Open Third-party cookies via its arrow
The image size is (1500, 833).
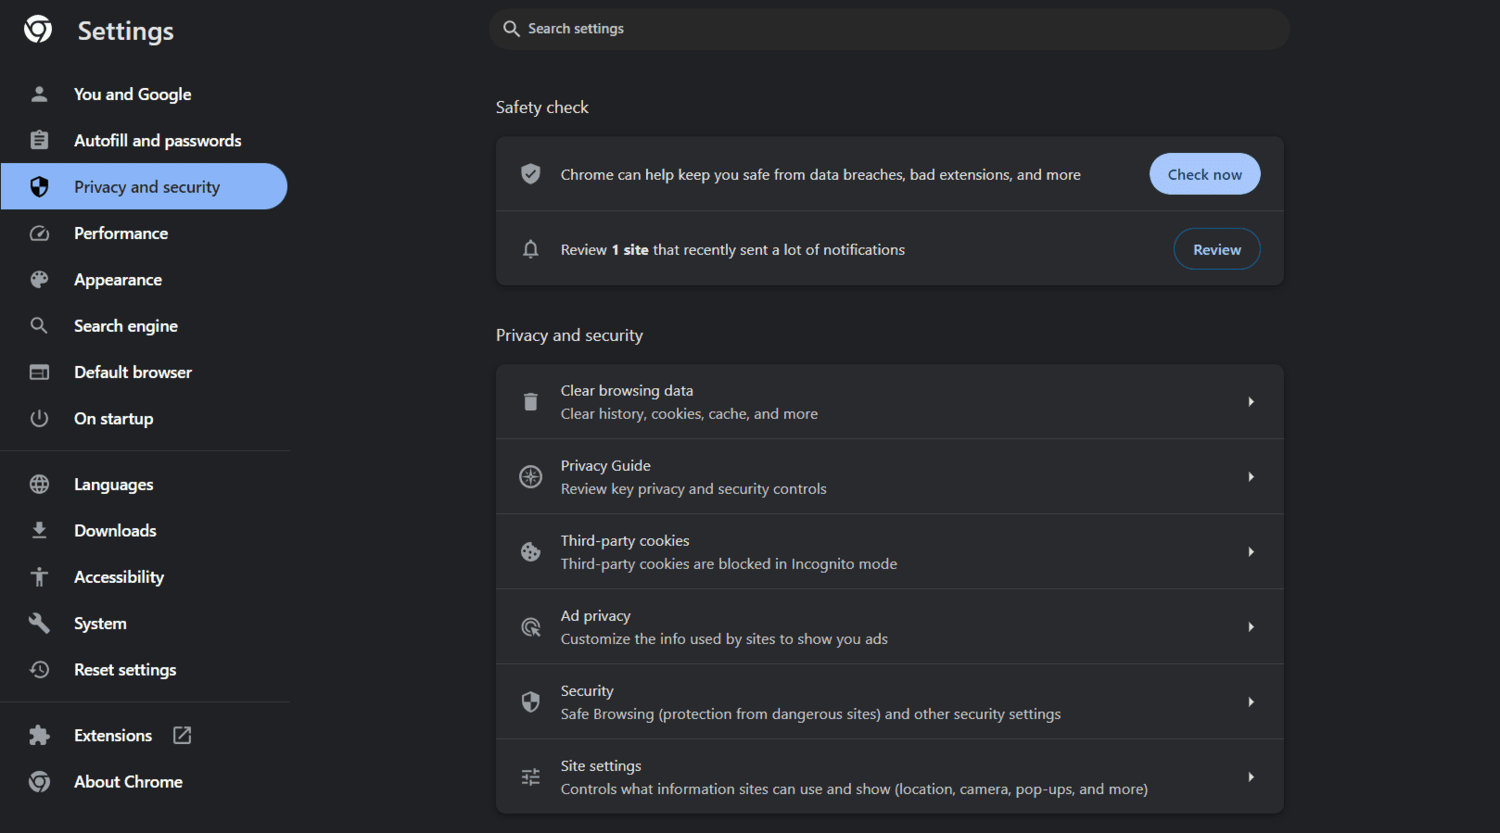pos(1251,552)
